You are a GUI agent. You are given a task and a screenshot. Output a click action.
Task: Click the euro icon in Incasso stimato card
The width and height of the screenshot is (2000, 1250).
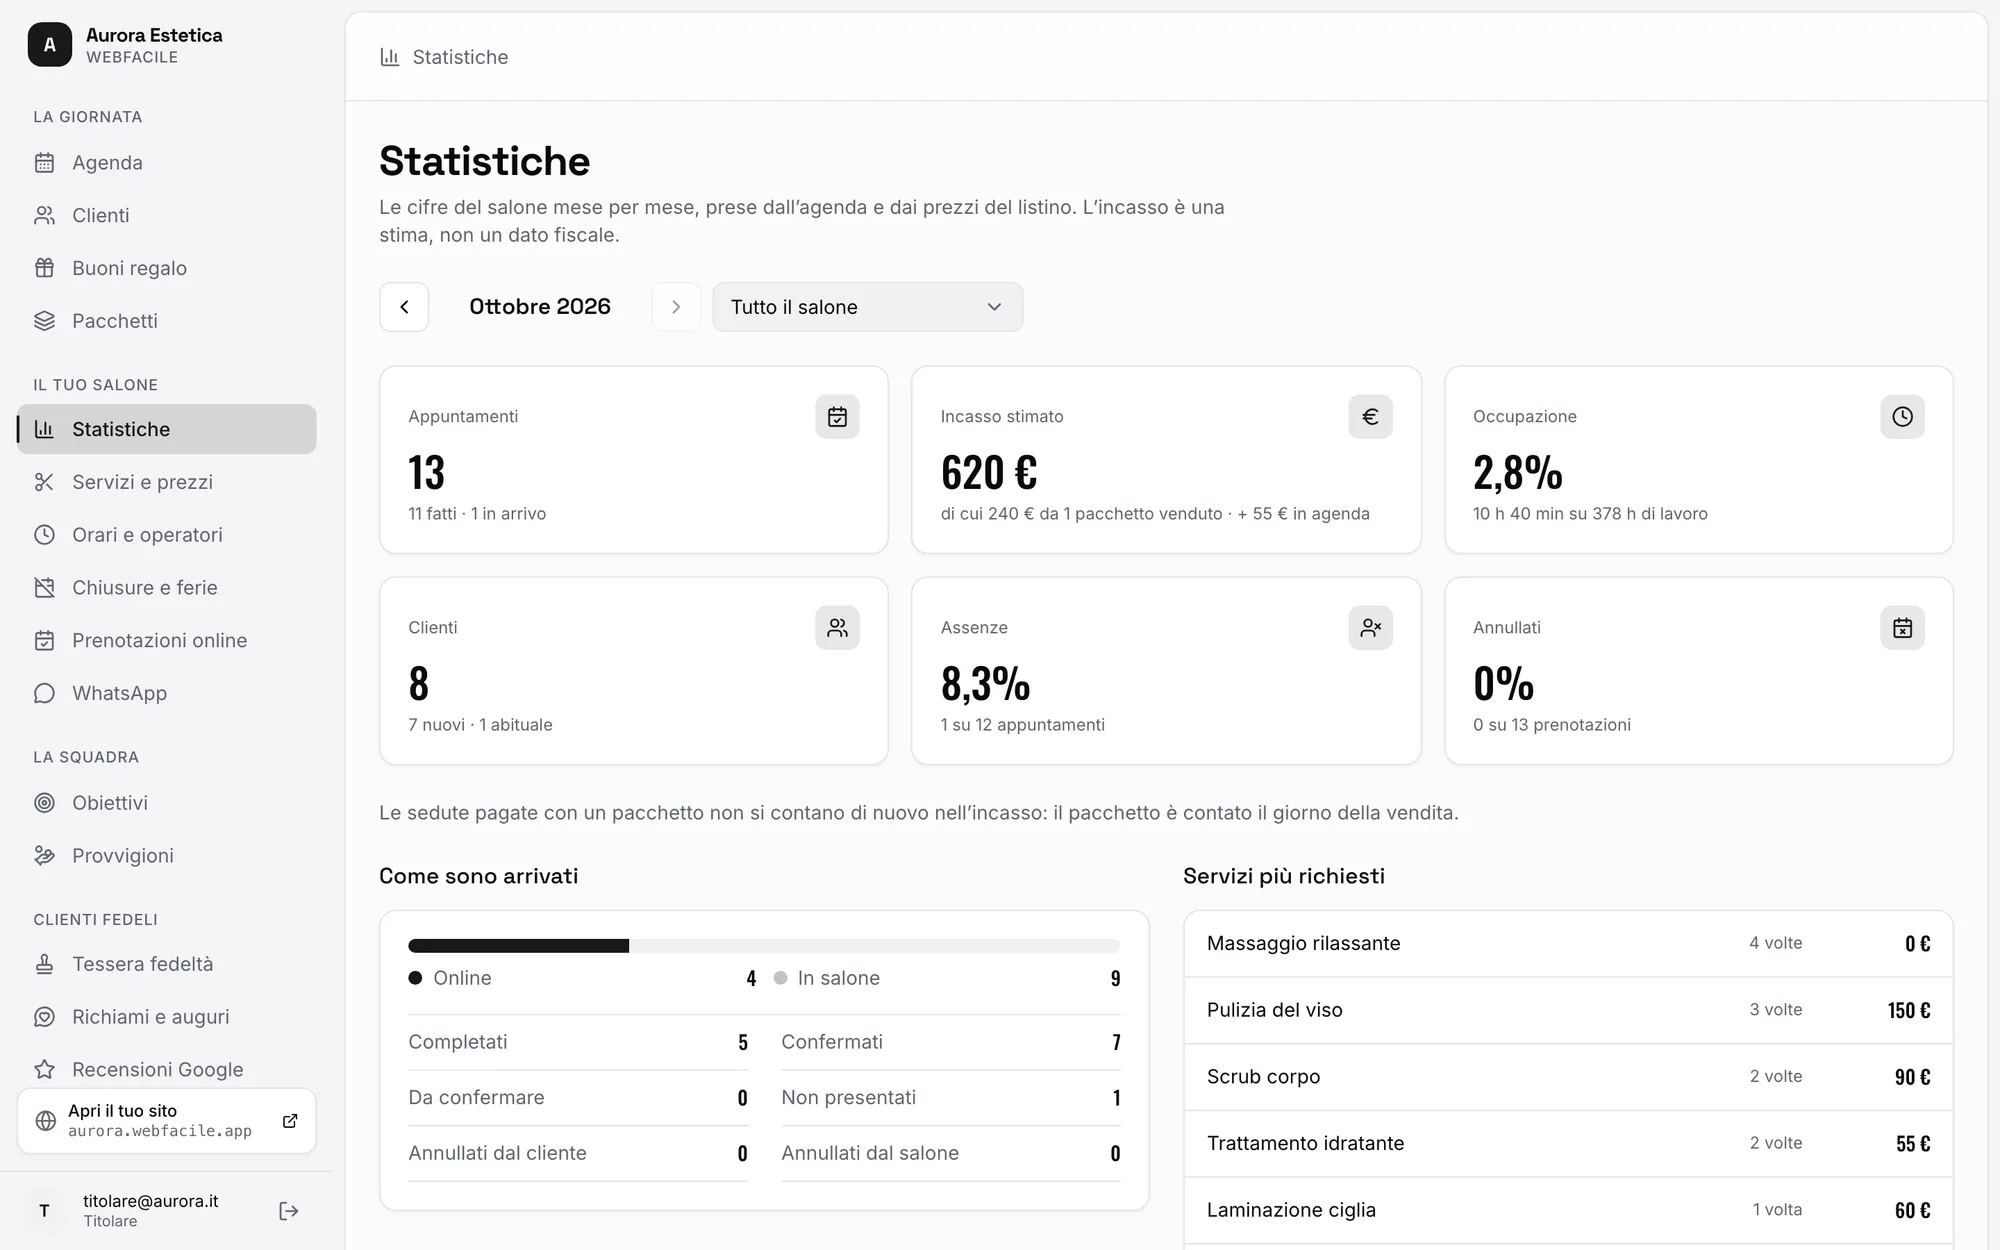click(x=1370, y=417)
